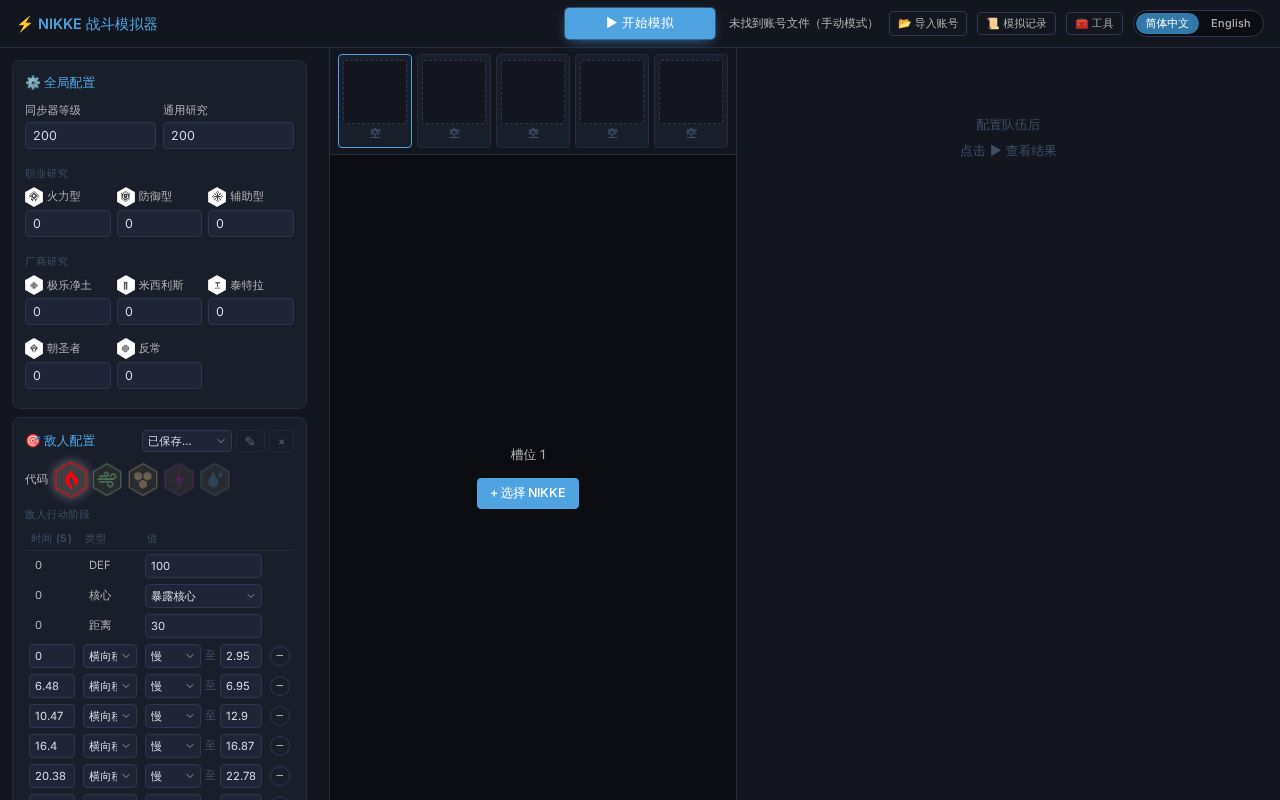The image size is (1280, 800).
Task: Select the iron element hexagon icon
Action: [143, 480]
